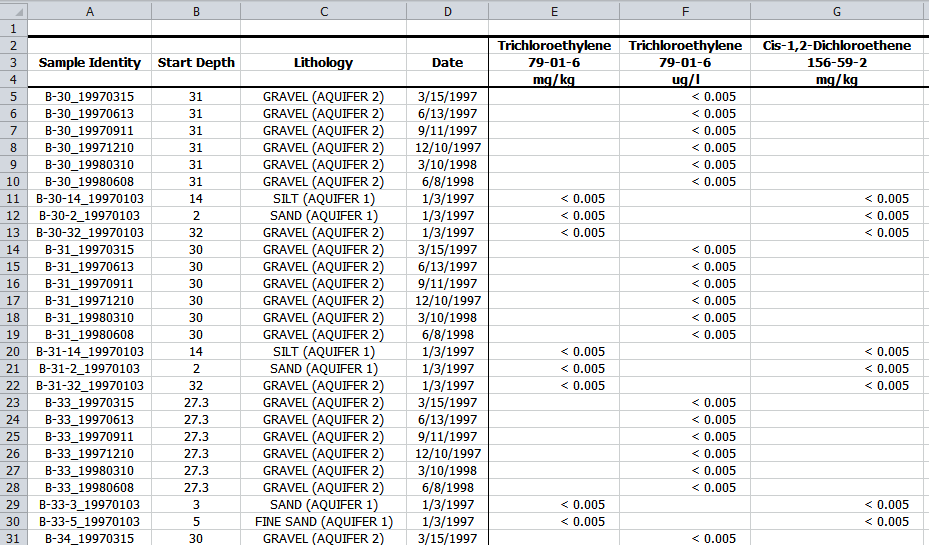
Task: Click the column E header
Action: tap(554, 10)
